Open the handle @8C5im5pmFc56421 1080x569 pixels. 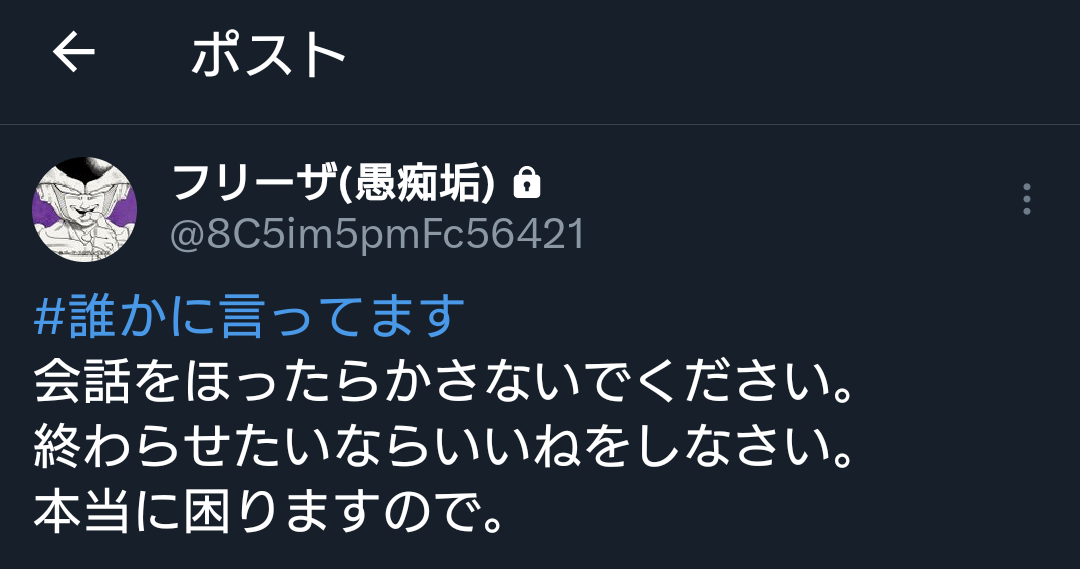coord(377,234)
